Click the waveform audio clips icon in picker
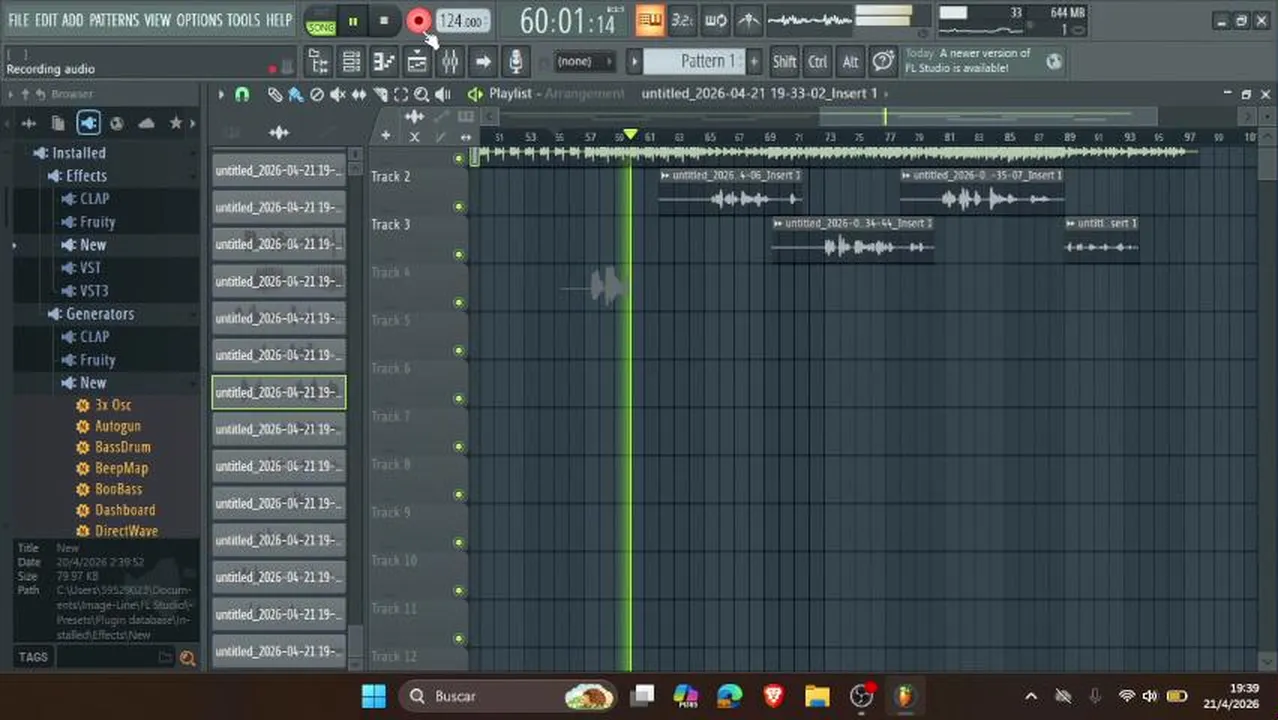Viewport: 1278px width, 720px height. 279,132
